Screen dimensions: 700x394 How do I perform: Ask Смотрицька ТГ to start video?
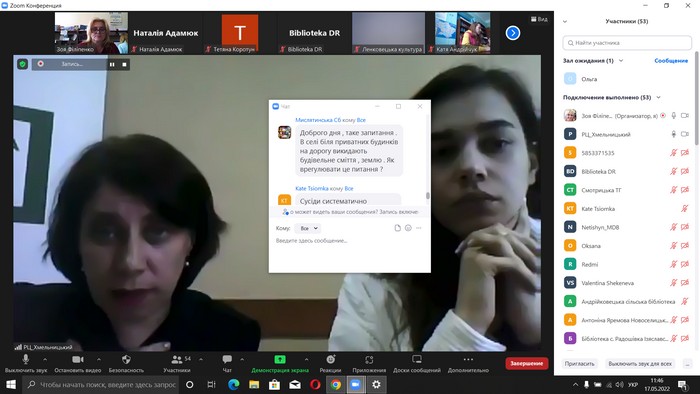685,190
